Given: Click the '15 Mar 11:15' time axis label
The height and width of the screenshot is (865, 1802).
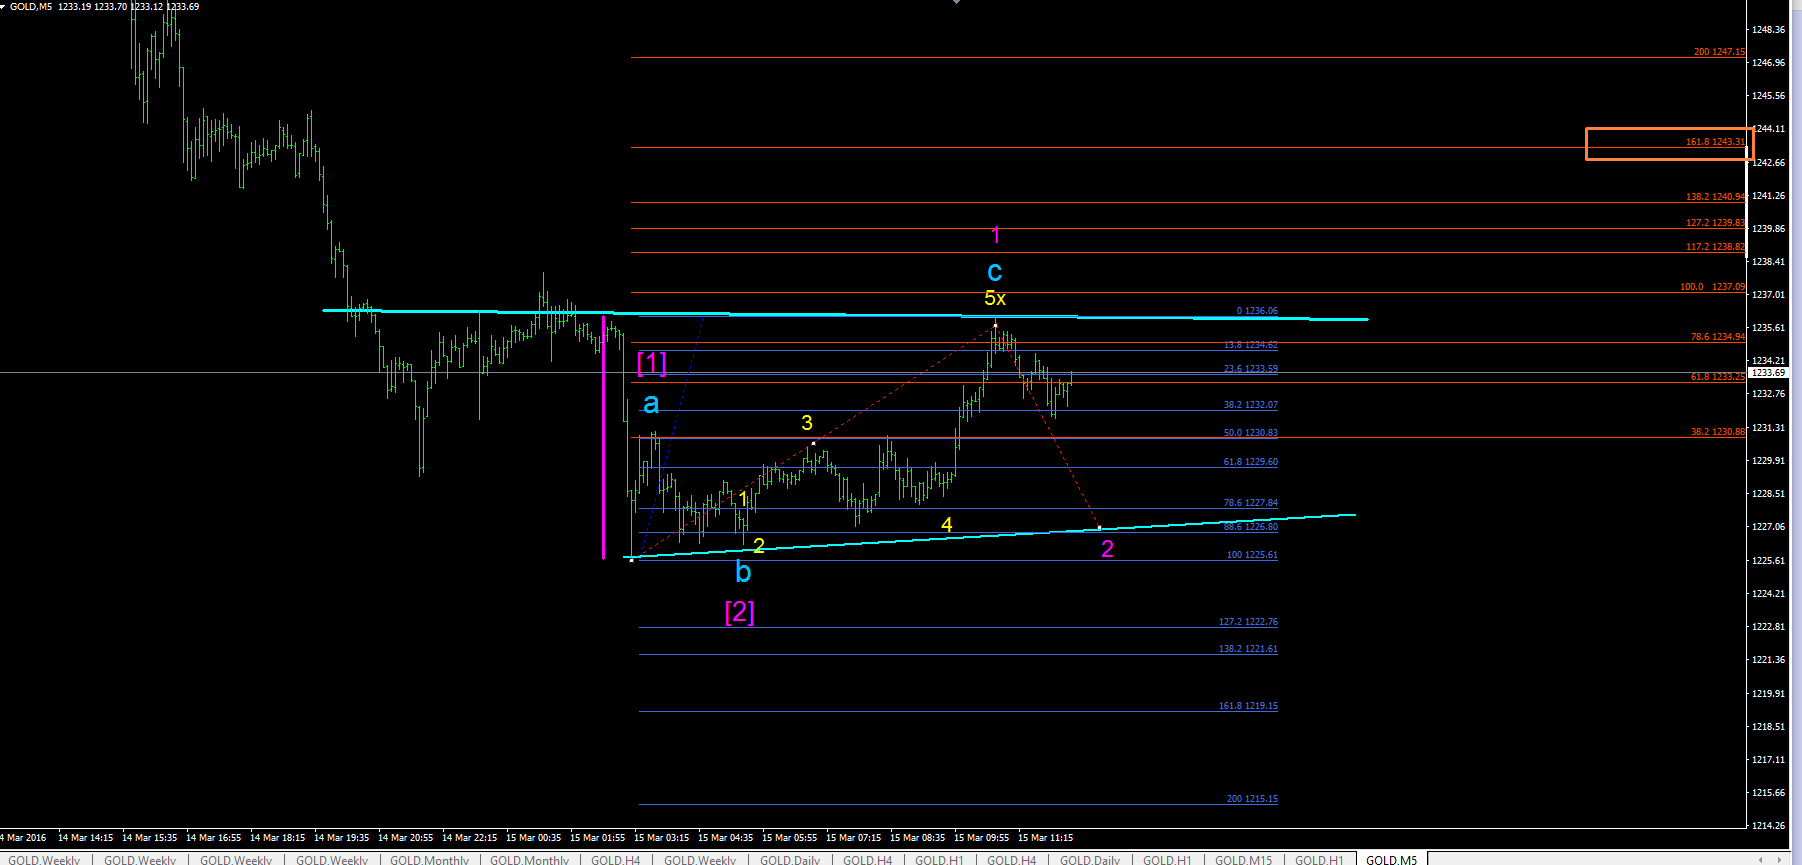Looking at the screenshot, I should [1045, 838].
